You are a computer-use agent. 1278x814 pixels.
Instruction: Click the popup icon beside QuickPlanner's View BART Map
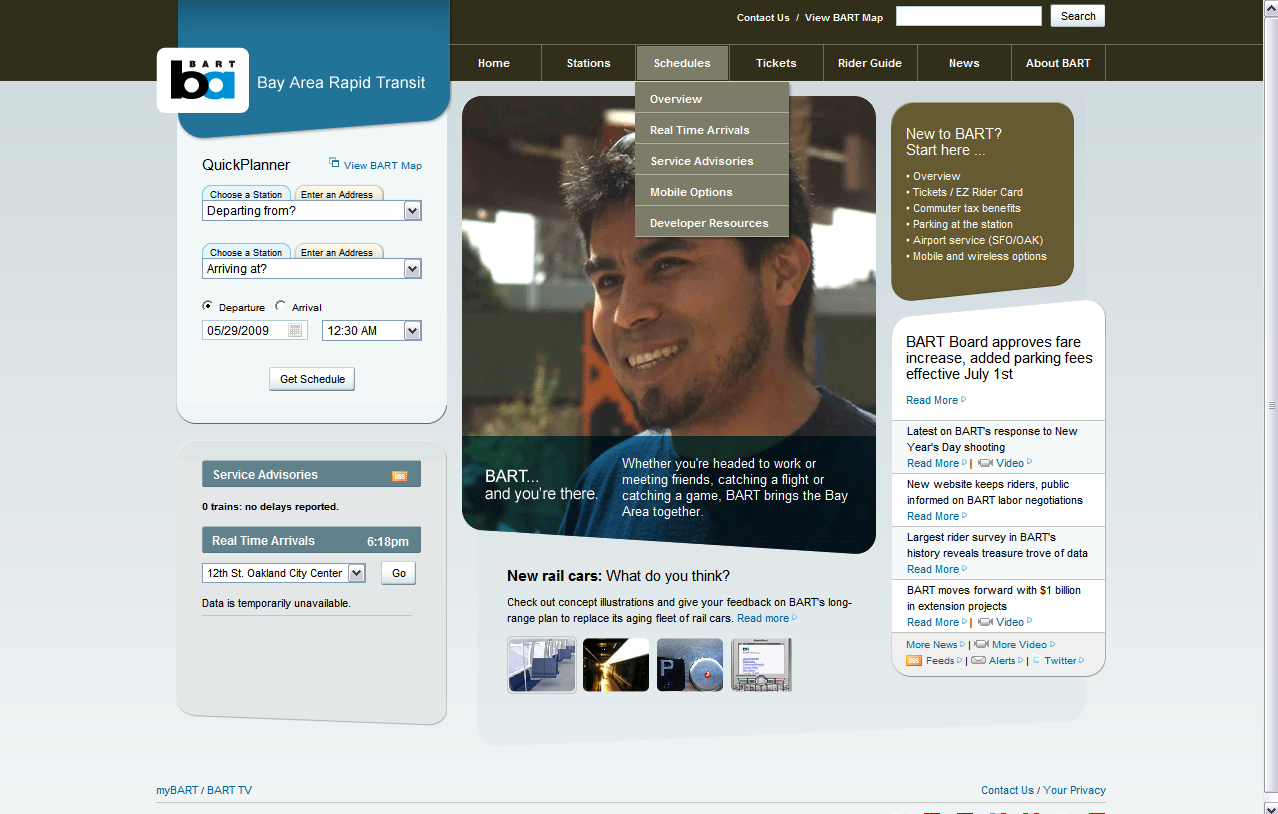(x=334, y=164)
